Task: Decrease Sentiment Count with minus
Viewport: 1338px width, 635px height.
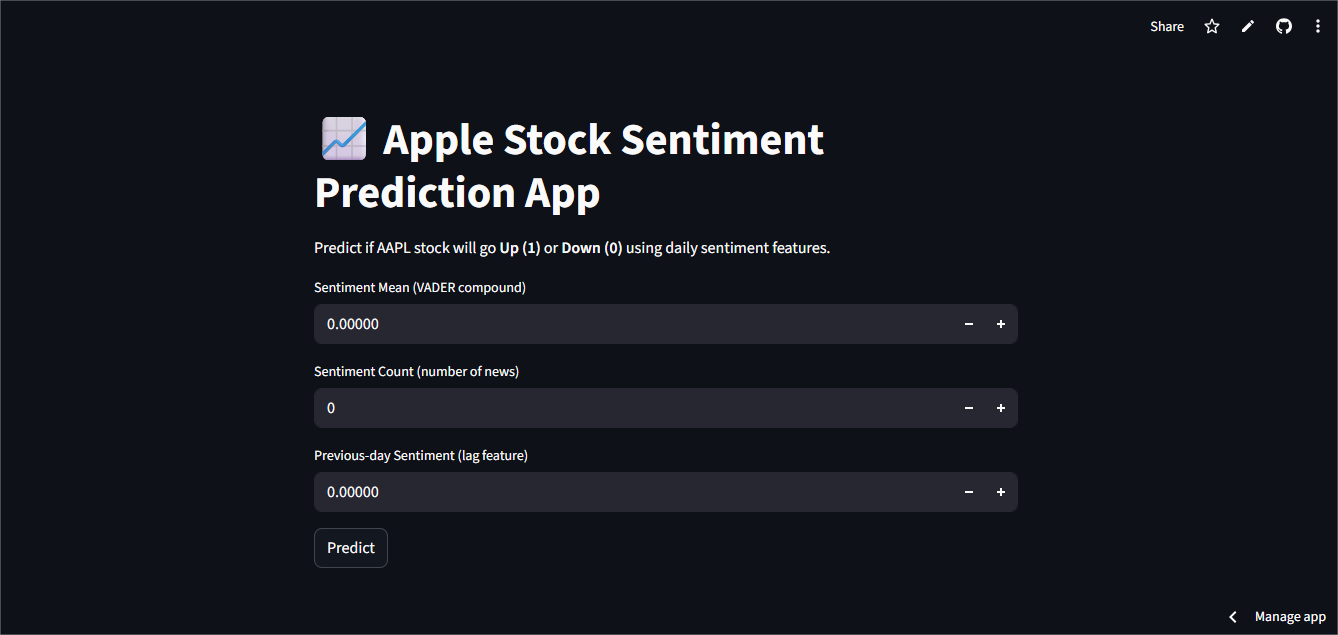Action: pos(969,408)
